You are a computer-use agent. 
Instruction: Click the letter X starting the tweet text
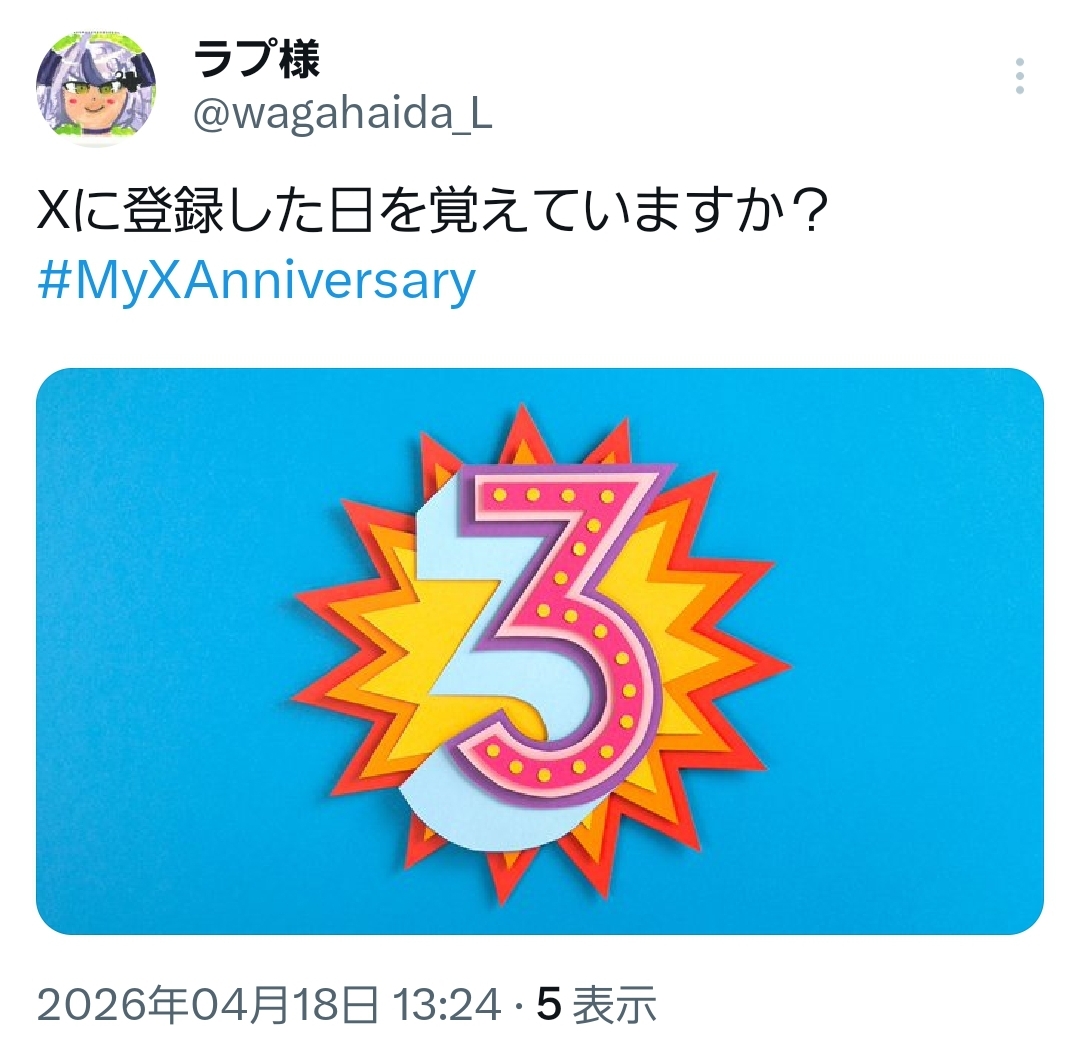click(x=54, y=212)
